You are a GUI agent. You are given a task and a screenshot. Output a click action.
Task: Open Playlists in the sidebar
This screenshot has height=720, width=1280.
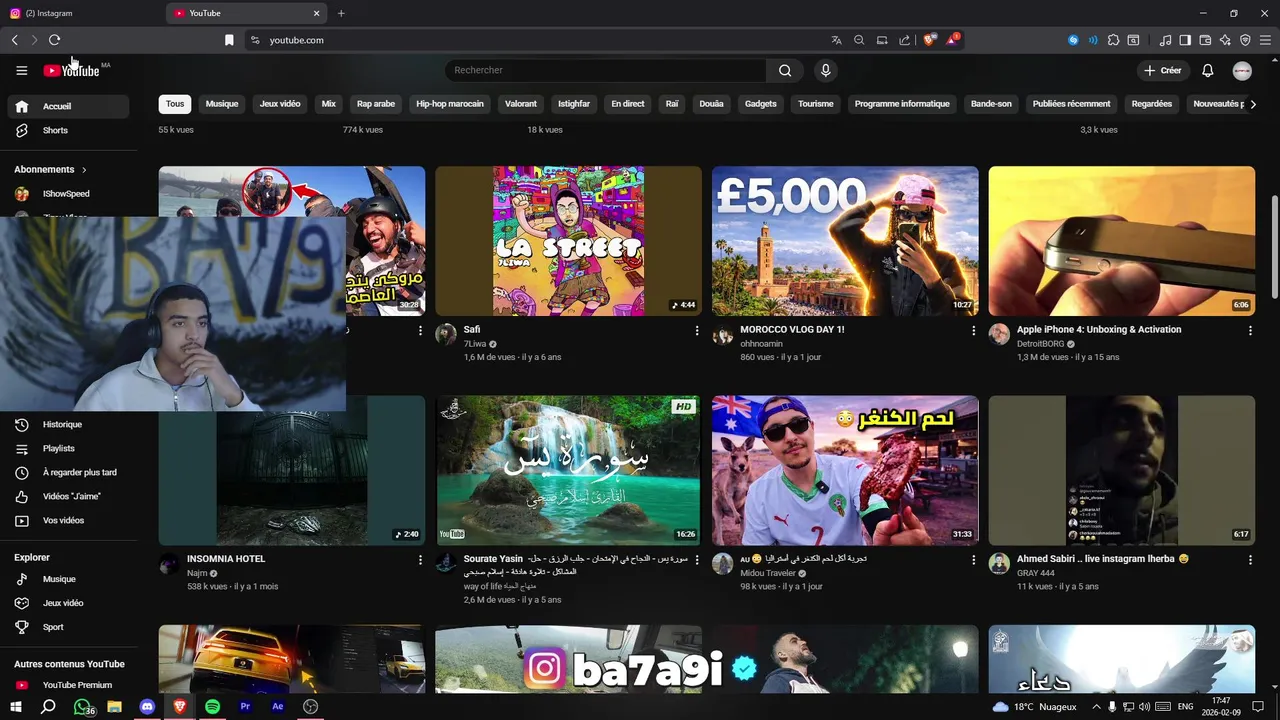(68, 448)
